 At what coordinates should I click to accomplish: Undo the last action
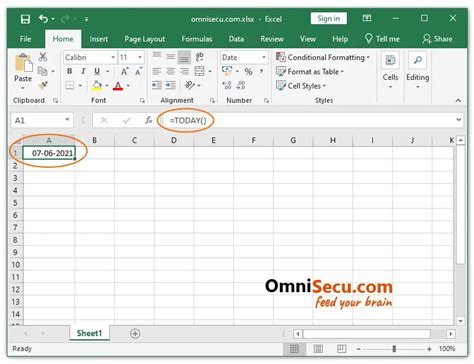[43, 19]
